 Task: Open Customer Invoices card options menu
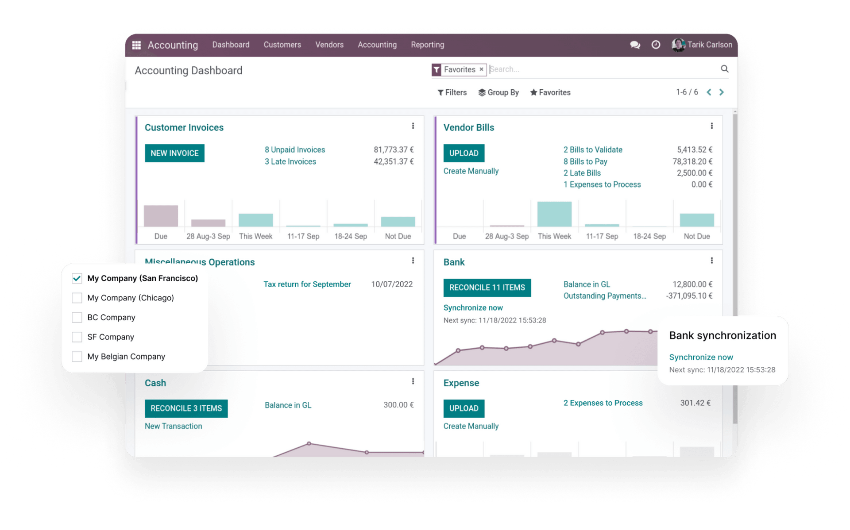click(x=413, y=126)
